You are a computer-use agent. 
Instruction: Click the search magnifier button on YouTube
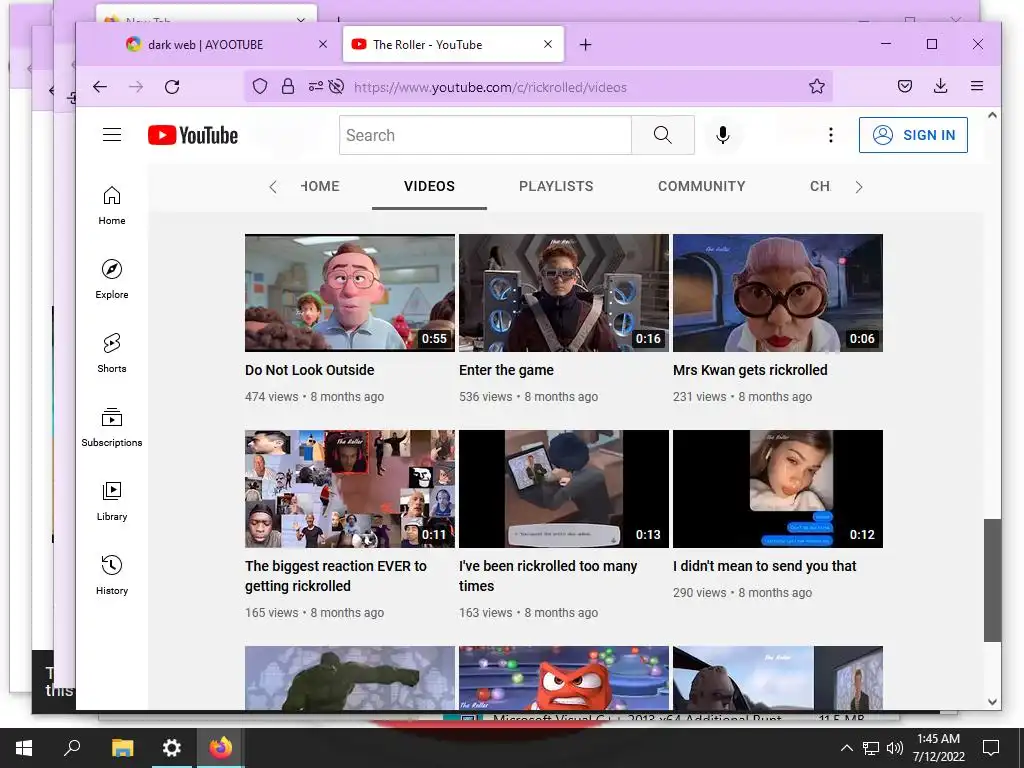point(662,135)
